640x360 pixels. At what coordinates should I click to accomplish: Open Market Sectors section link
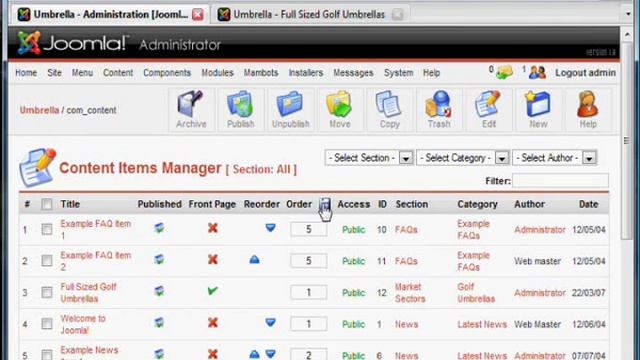click(x=410, y=293)
